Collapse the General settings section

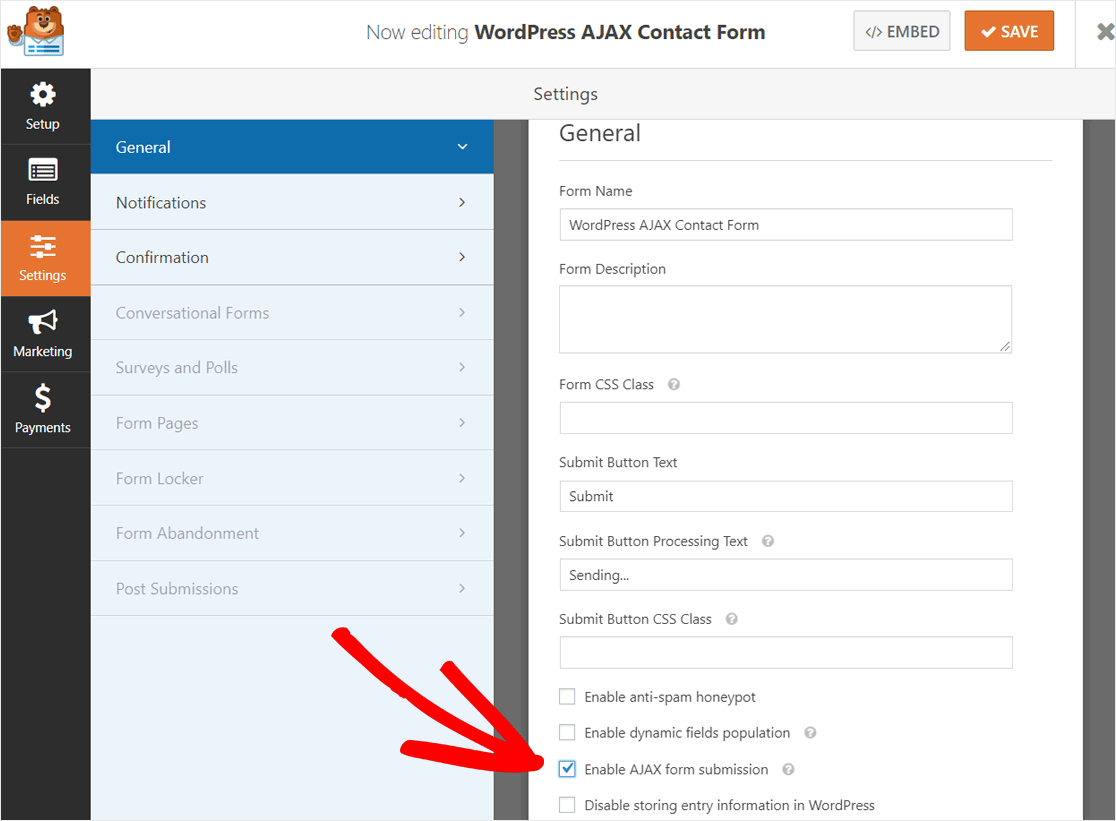tap(291, 146)
